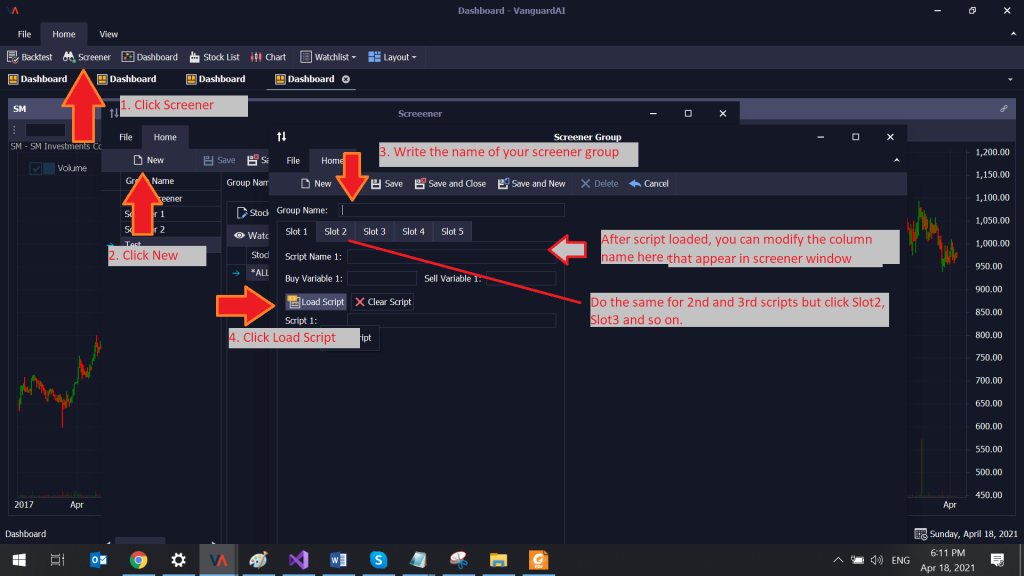Switch to the Slot 2 tab
This screenshot has width=1024, height=576.
click(x=335, y=232)
